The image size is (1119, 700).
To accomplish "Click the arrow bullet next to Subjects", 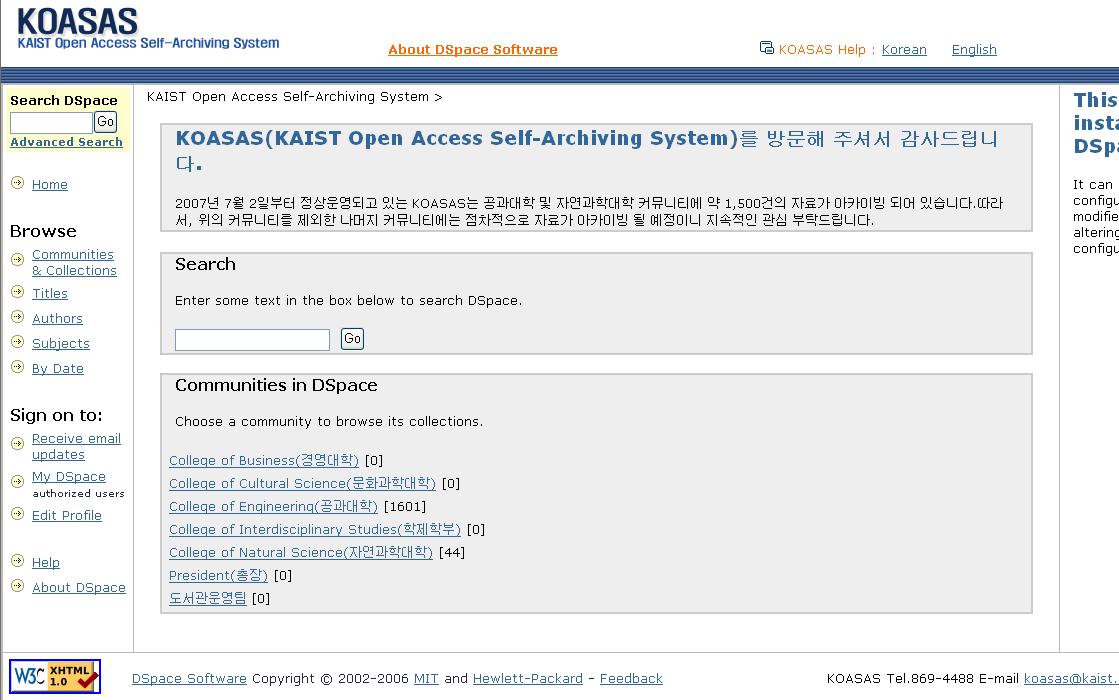I will point(18,342).
